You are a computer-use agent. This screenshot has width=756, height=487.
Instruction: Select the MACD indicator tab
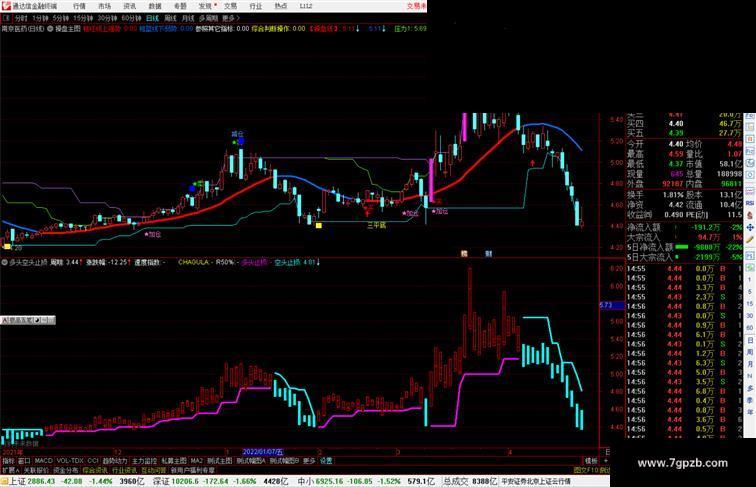click(x=43, y=461)
